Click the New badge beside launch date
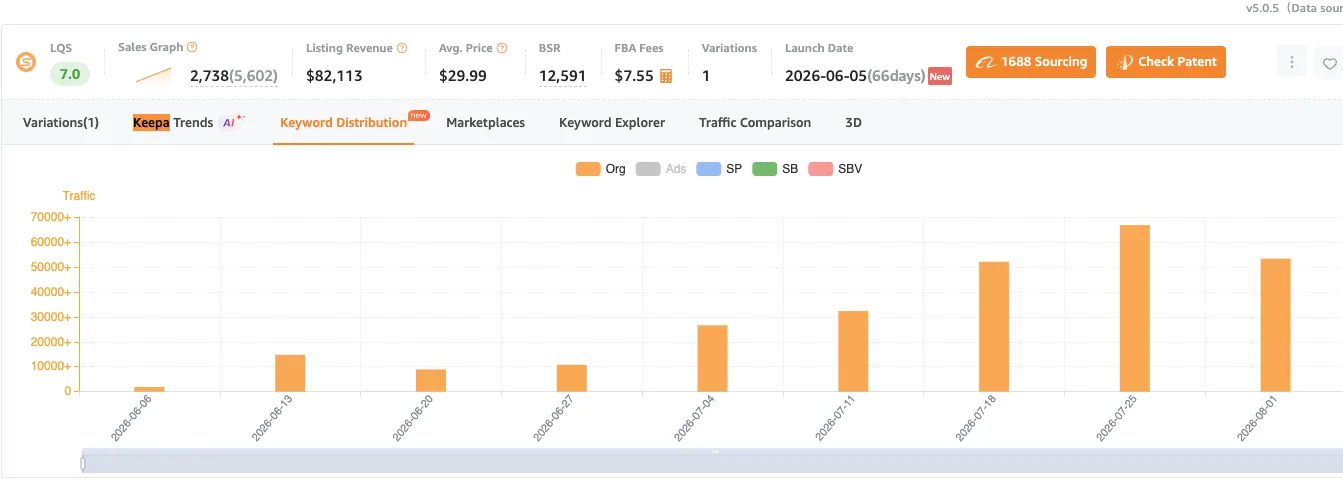This screenshot has width=1343, height=485. [940, 76]
